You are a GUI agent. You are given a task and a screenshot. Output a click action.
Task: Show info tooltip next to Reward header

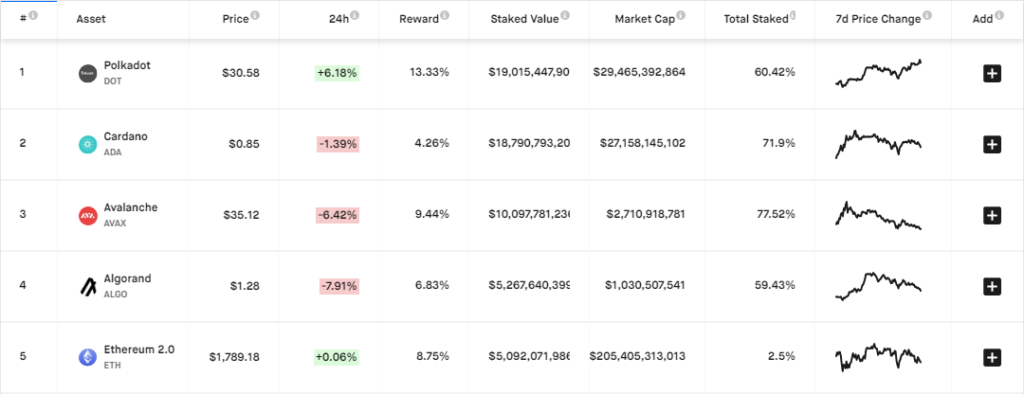445,15
